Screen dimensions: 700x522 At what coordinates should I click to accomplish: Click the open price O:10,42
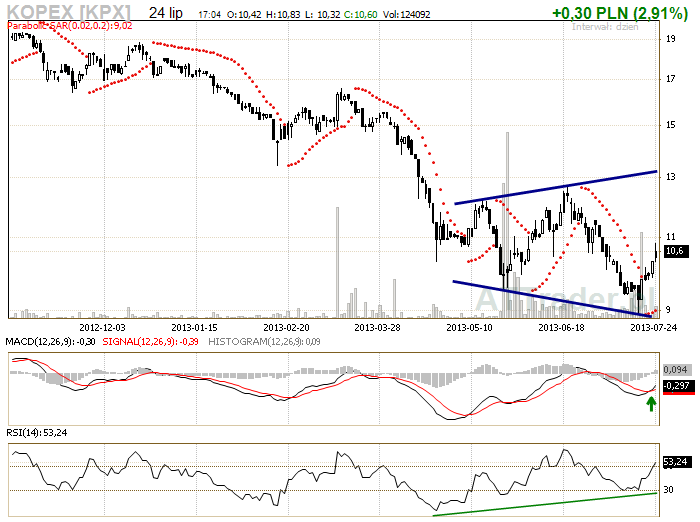244,15
